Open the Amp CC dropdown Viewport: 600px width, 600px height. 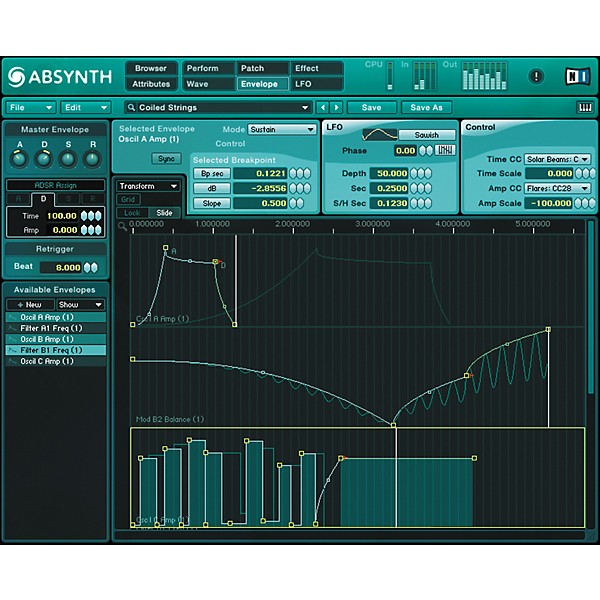(x=558, y=188)
